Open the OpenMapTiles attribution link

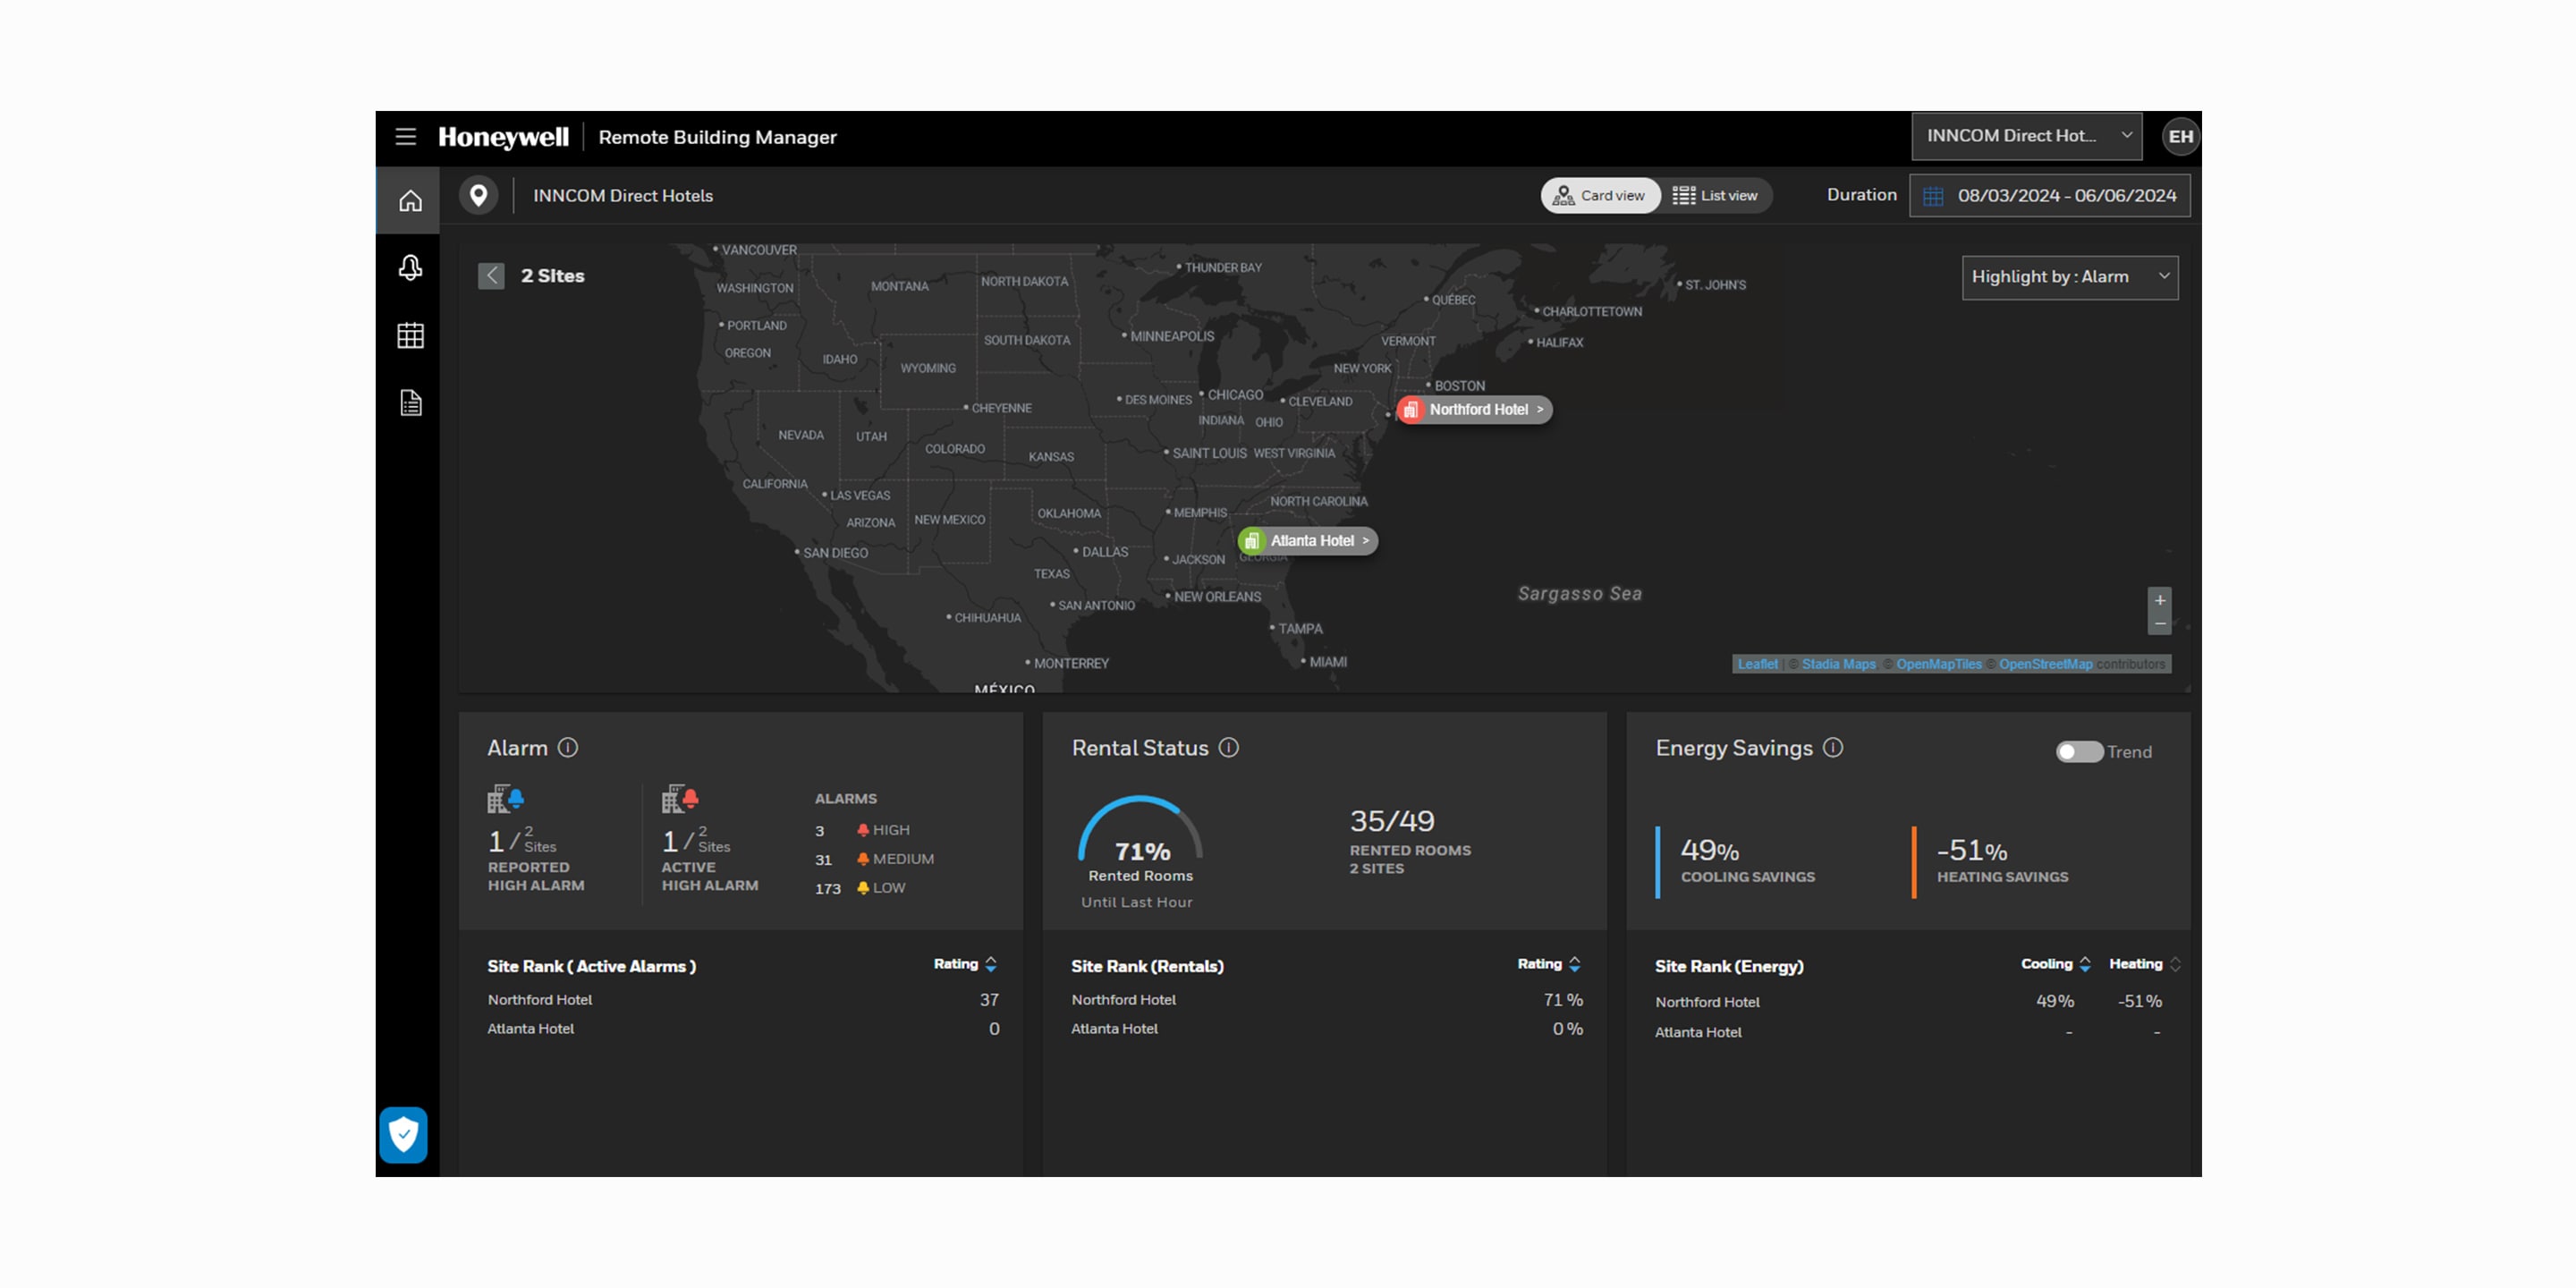[x=1938, y=664]
